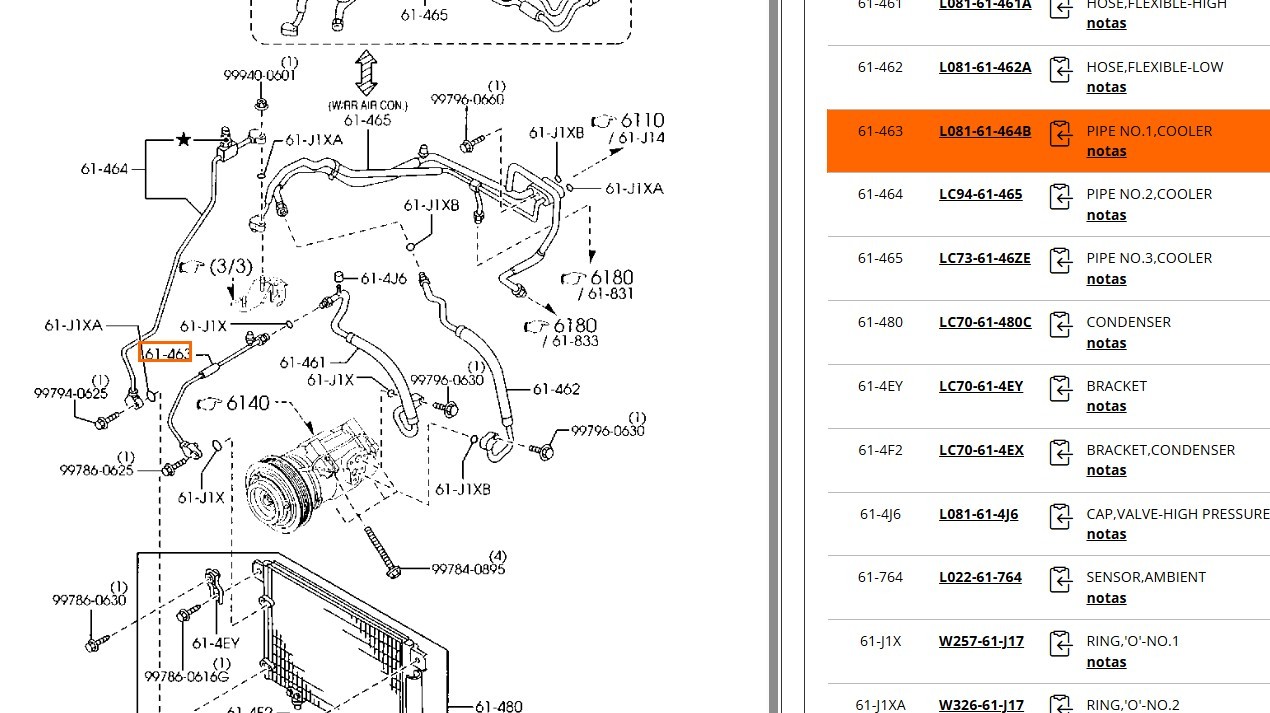Click the icon in the CAP,VALVE-HIGH PRESSURE row
The width and height of the screenshot is (1270, 713).
pyautogui.click(x=1060, y=517)
